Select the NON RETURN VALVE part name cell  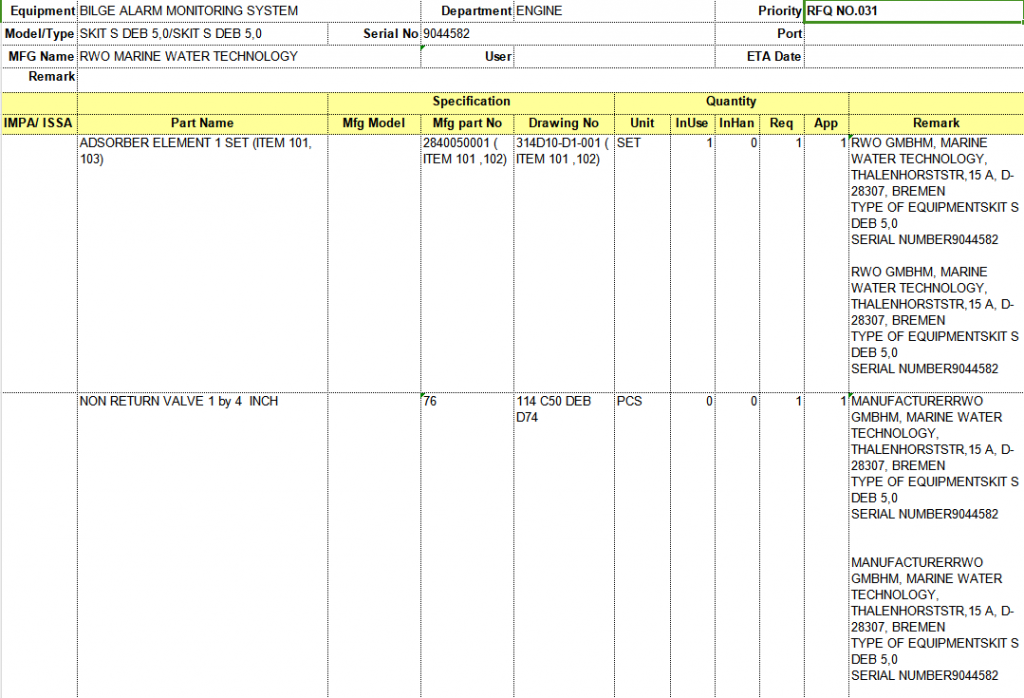pos(202,402)
